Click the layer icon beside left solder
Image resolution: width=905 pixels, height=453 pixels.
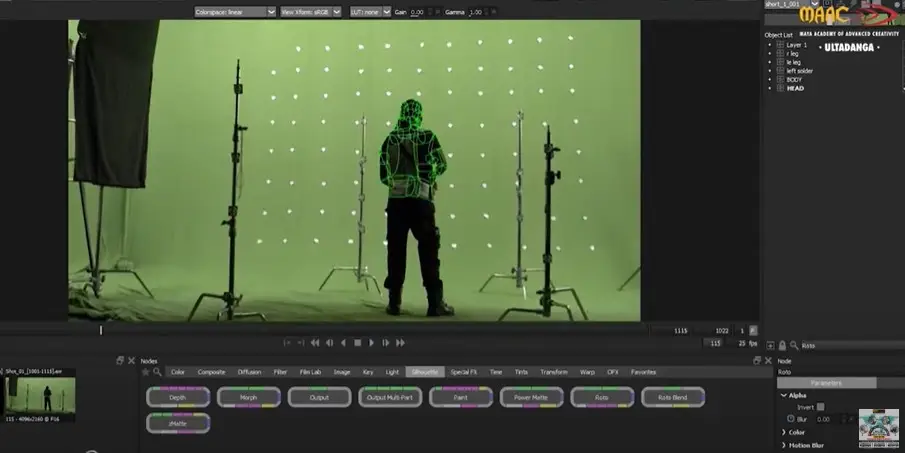tap(780, 71)
